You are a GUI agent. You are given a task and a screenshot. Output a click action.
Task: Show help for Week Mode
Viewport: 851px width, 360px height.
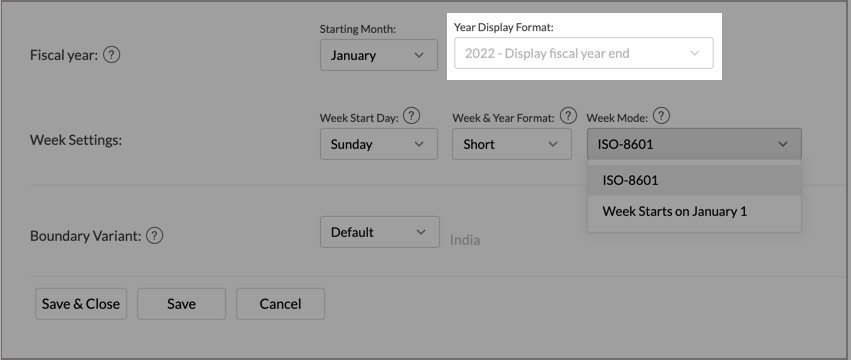point(661,116)
